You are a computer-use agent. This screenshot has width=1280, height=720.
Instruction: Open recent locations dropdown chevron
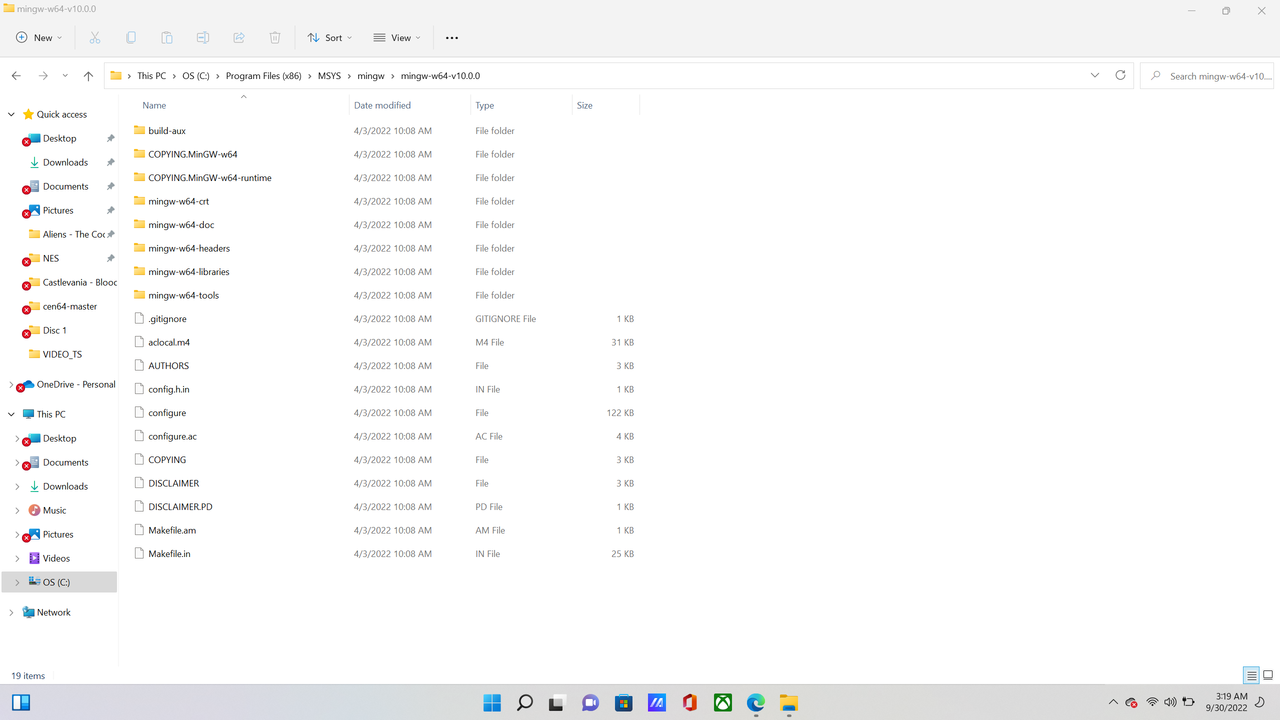pos(65,76)
